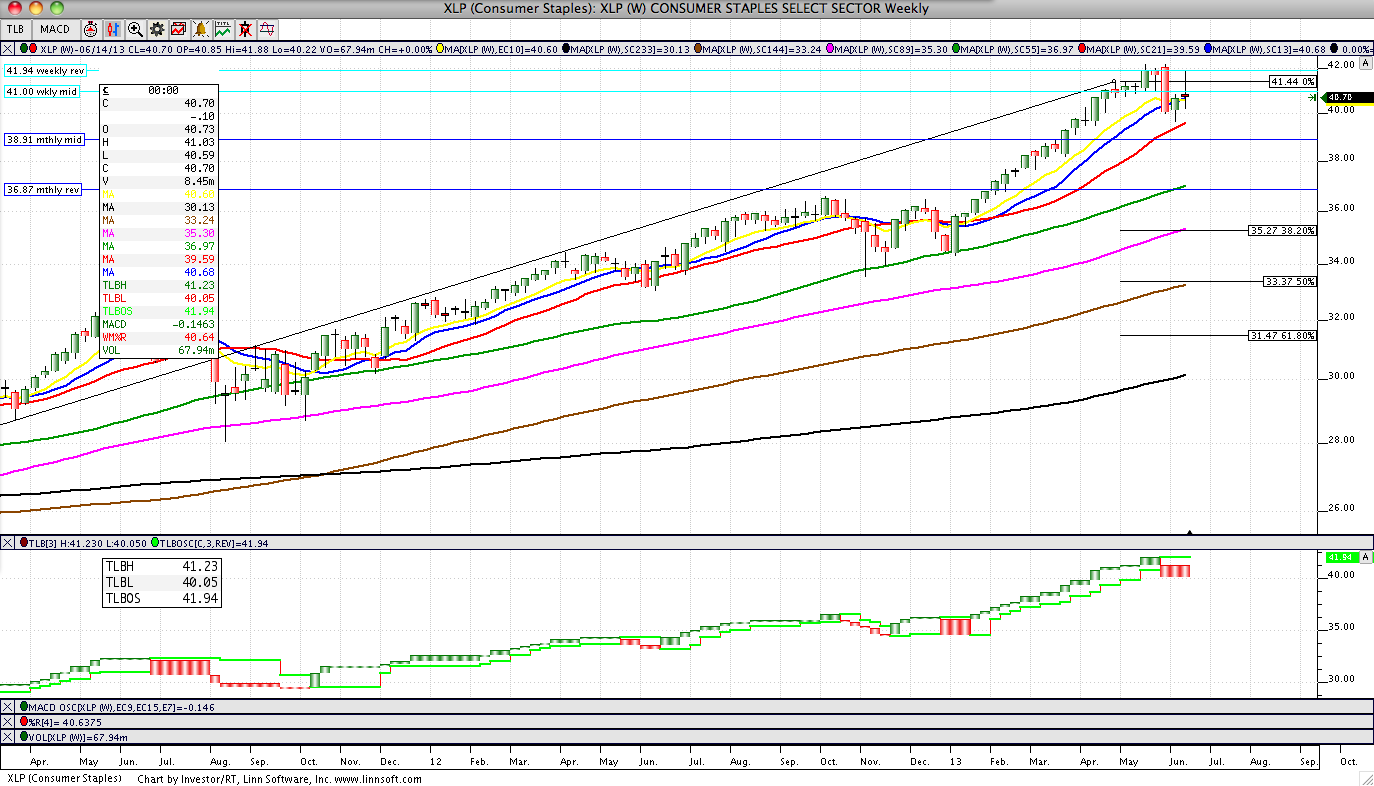Click the green arrow beside price scale
The height and width of the screenshot is (786, 1374).
pyautogui.click(x=1312, y=97)
